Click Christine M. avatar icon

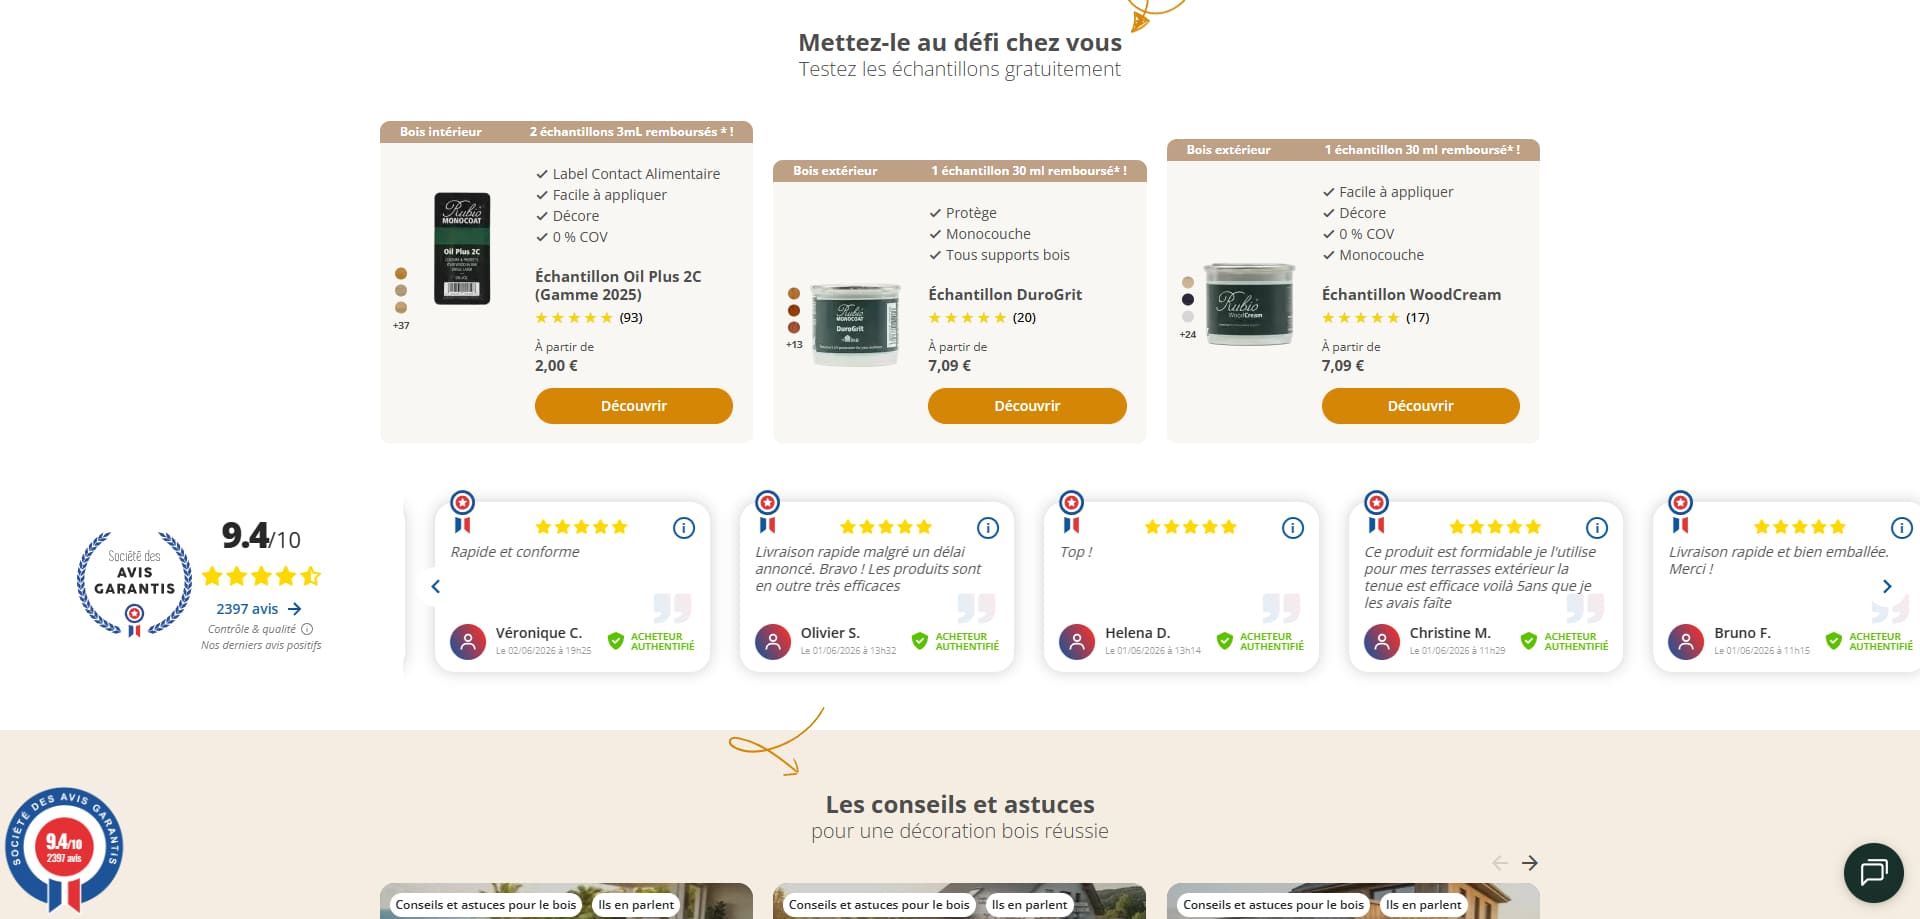coord(1382,641)
